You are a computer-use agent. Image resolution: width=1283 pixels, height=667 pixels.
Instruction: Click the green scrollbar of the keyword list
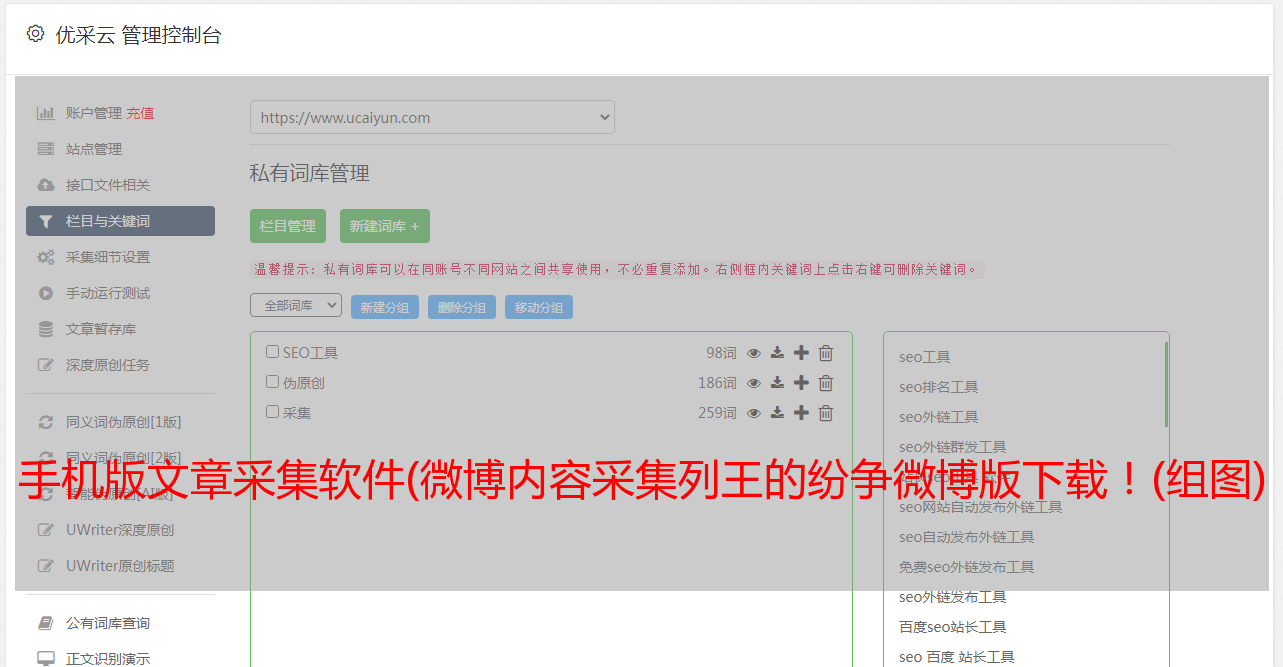point(1166,385)
